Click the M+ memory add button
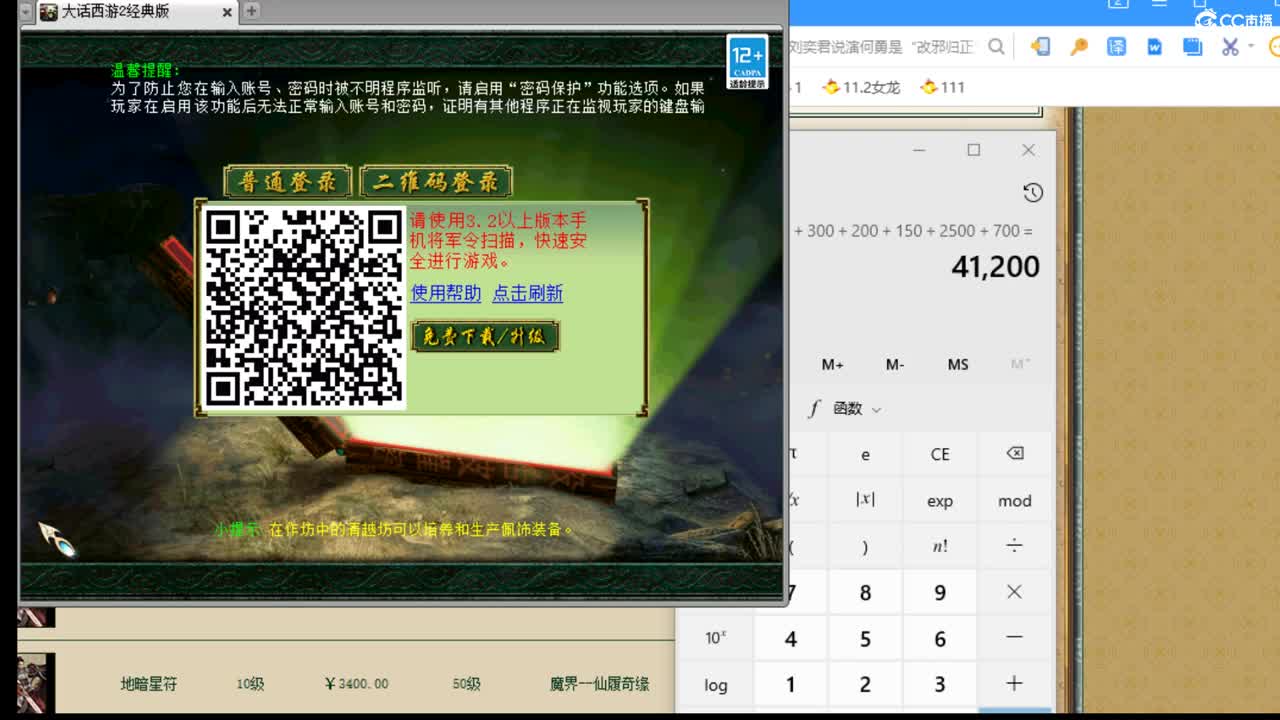The height and width of the screenshot is (720, 1280). [833, 364]
